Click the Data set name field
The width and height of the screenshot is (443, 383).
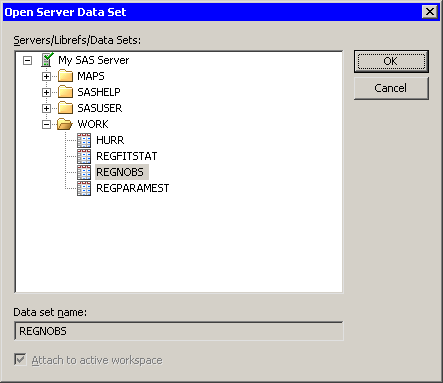coord(179,331)
